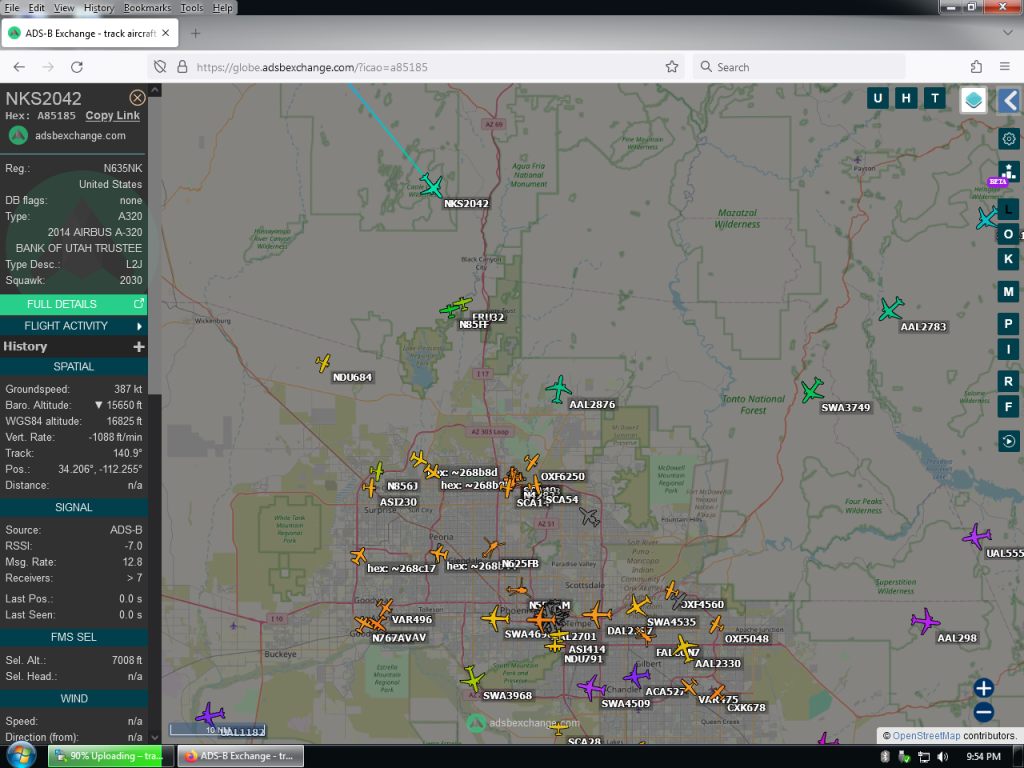Open tracking protection shield icon
1024x768 pixels.
[x=160, y=67]
